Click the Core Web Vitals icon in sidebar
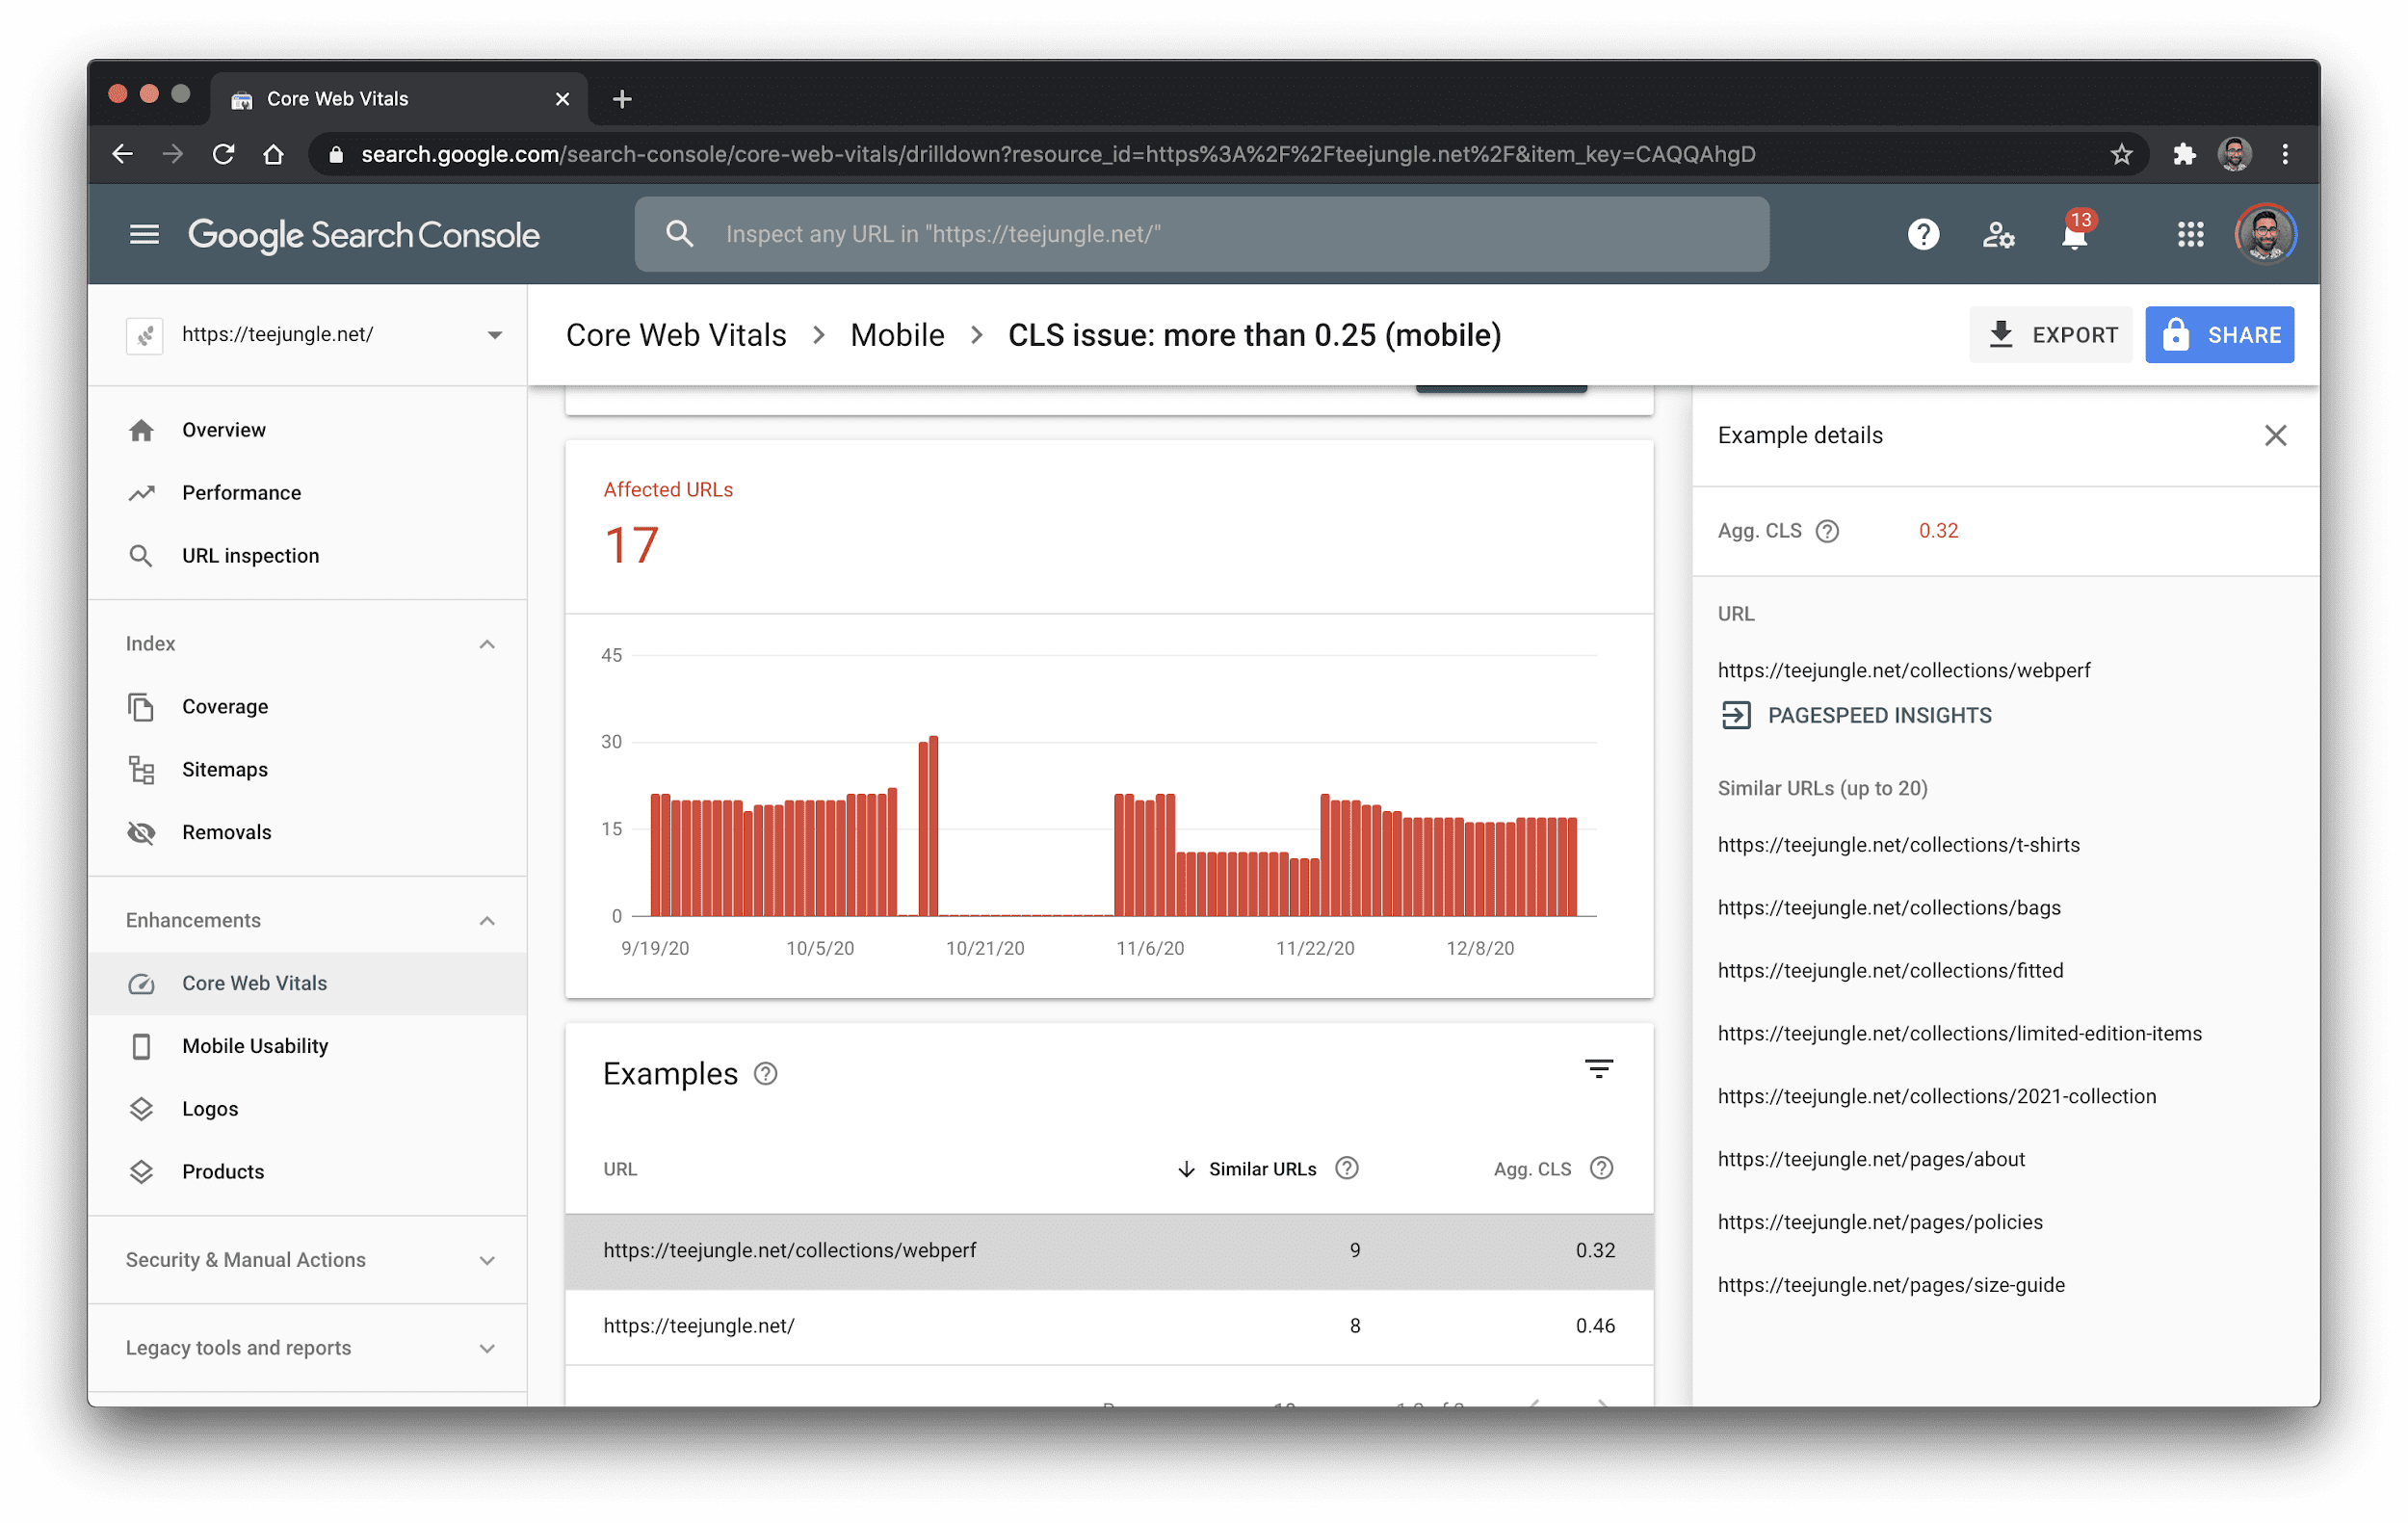The height and width of the screenshot is (1523, 2408). click(141, 983)
